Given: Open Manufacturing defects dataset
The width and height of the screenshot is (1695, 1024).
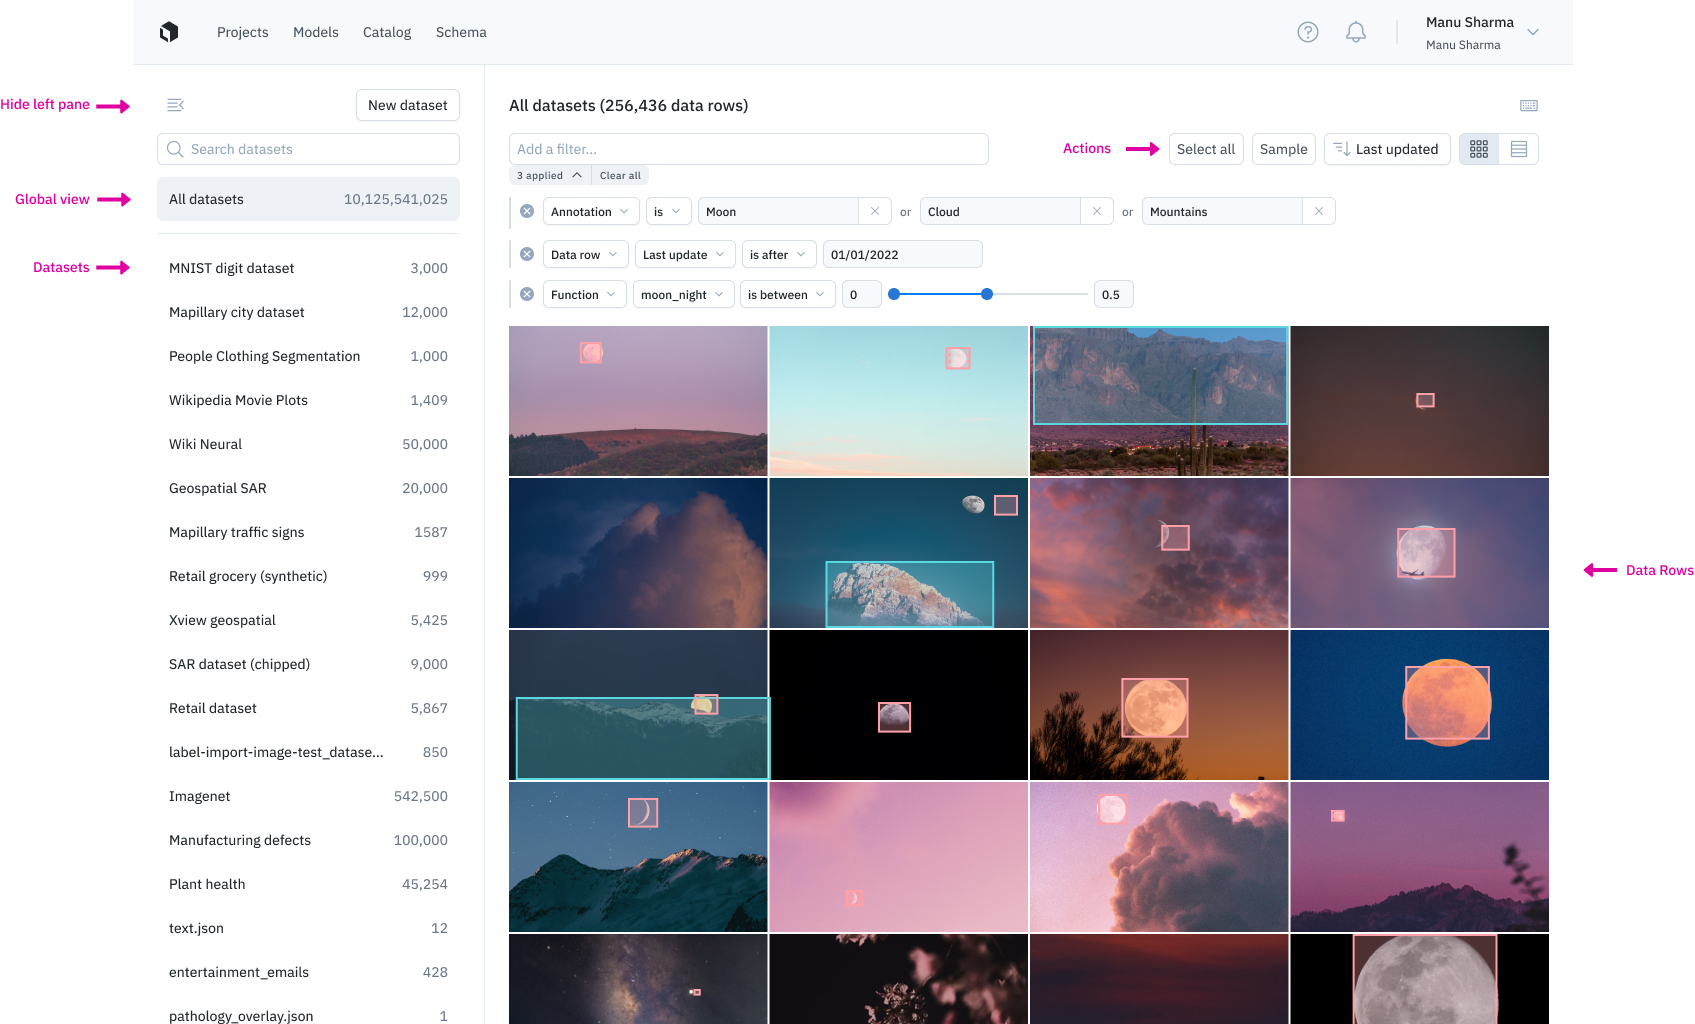Looking at the screenshot, I should tap(308, 840).
